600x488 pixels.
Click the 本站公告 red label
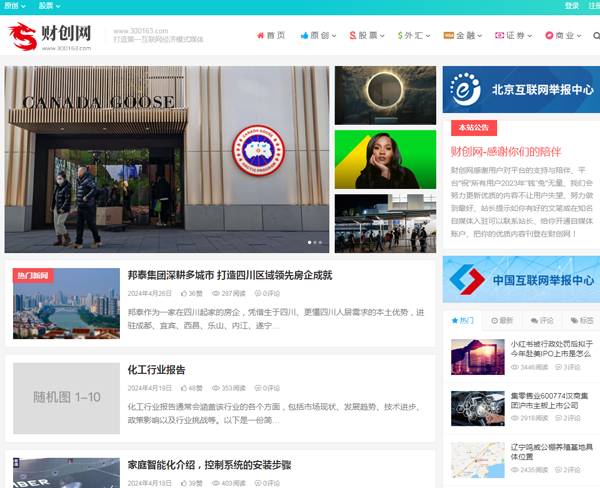point(474,128)
